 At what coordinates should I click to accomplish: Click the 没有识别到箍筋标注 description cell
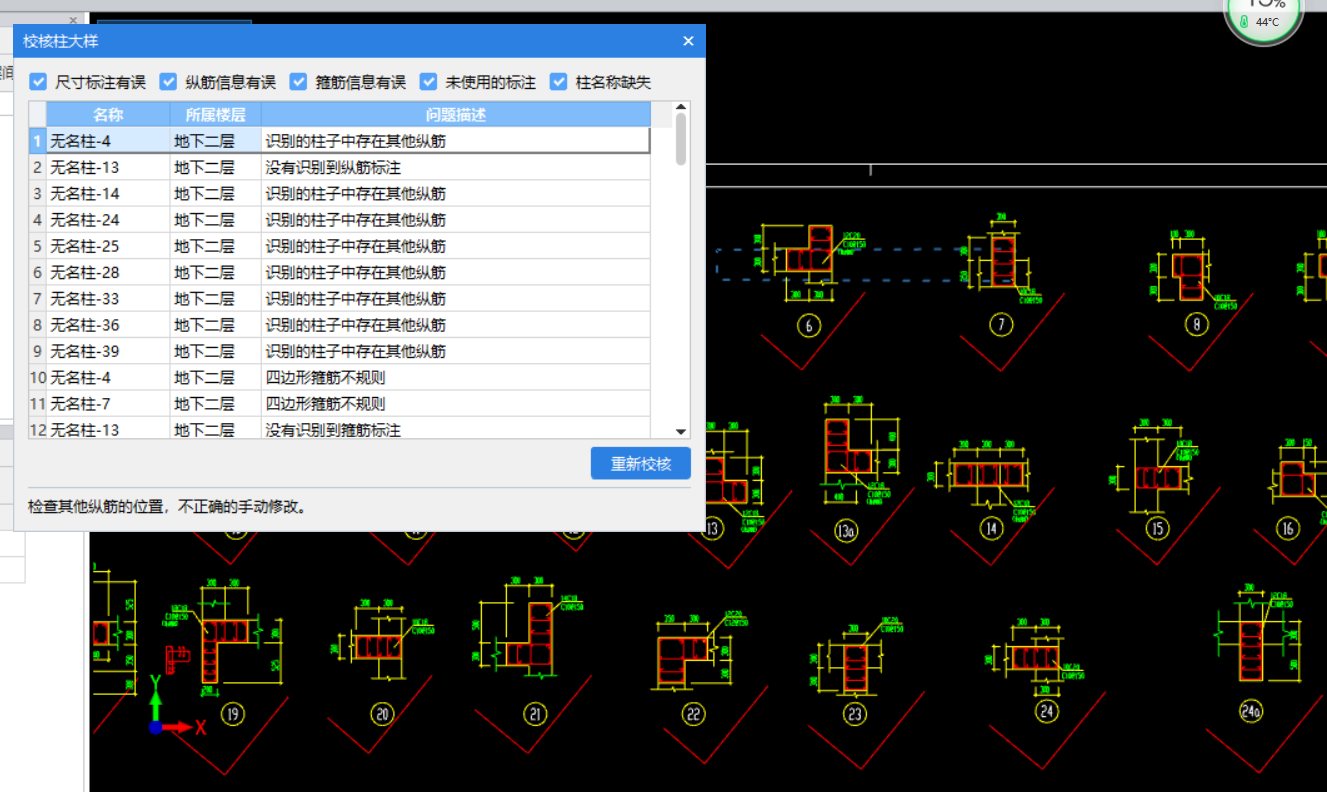[456, 429]
